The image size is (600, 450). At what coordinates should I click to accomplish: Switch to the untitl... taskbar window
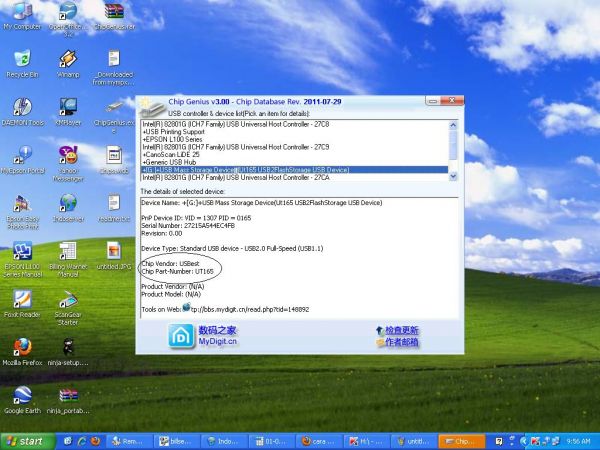(414, 442)
